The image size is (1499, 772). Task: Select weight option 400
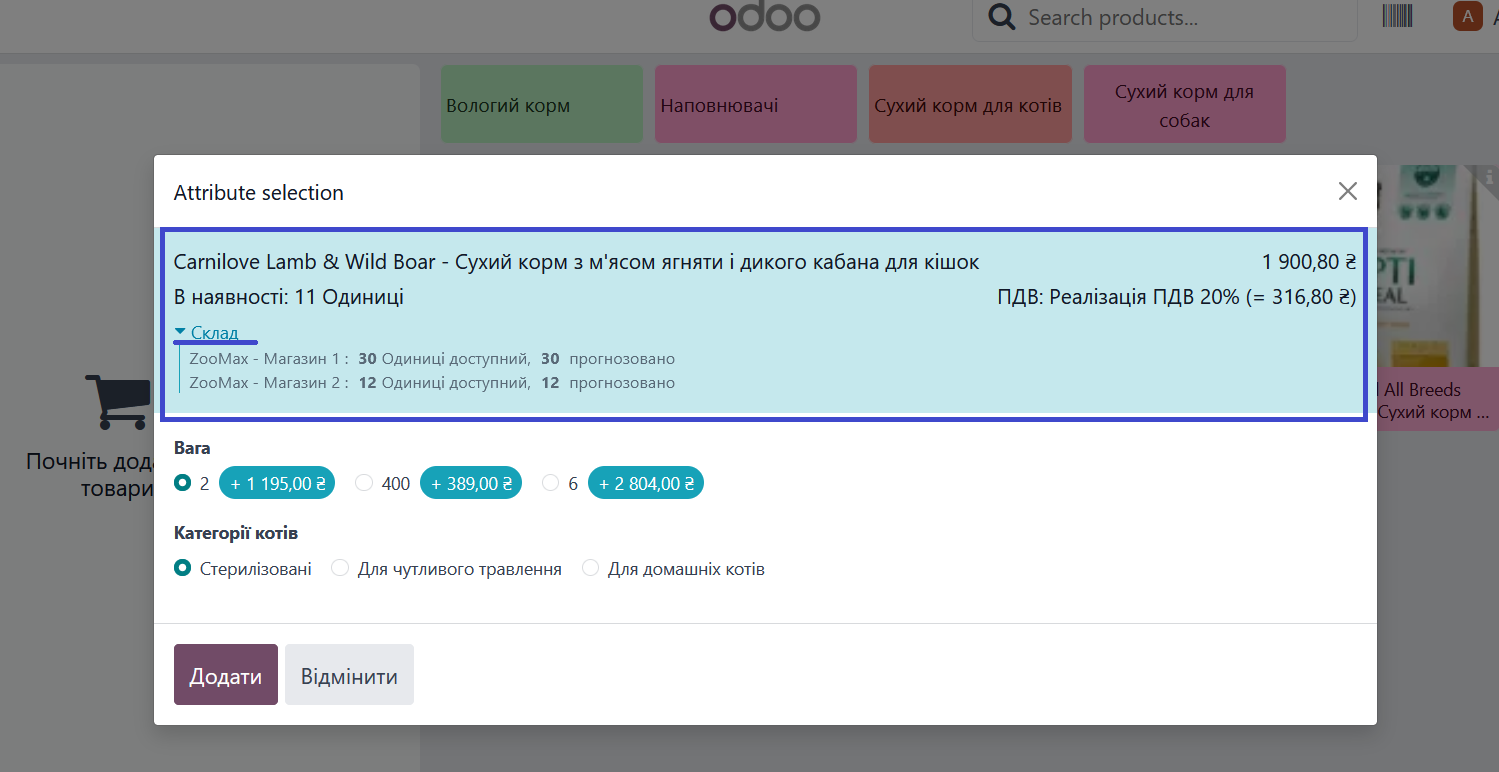point(364,482)
